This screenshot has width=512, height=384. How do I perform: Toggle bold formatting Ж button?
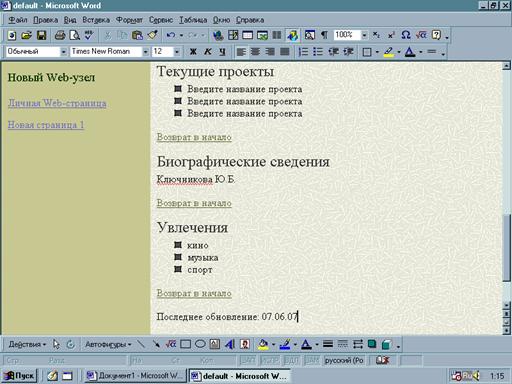(193, 52)
